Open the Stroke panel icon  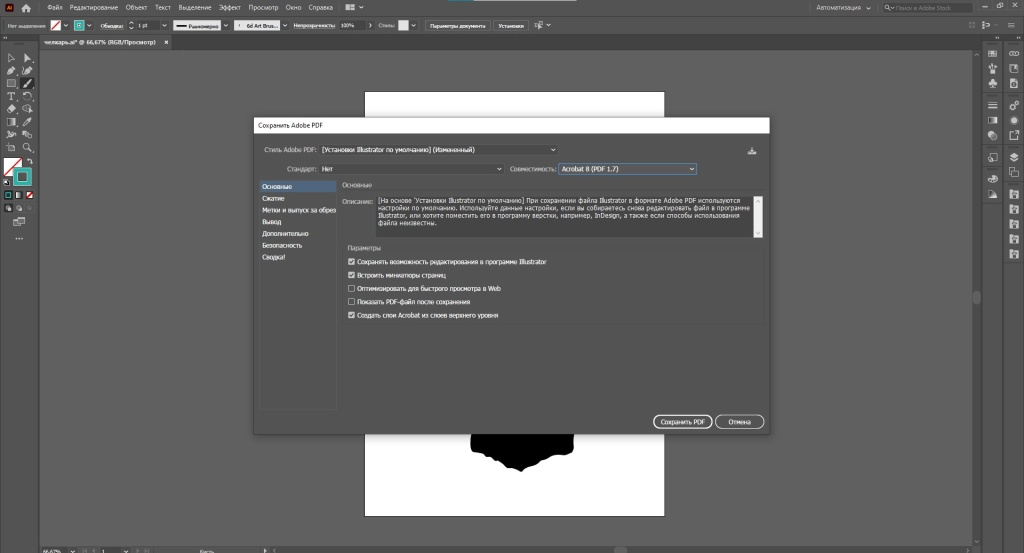(993, 105)
